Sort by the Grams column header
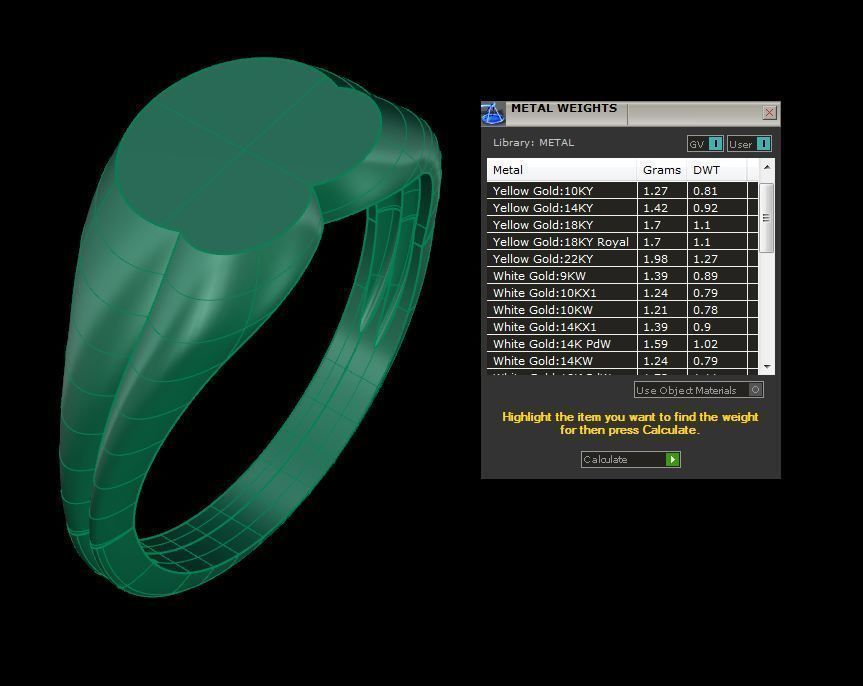863x686 pixels. click(662, 170)
